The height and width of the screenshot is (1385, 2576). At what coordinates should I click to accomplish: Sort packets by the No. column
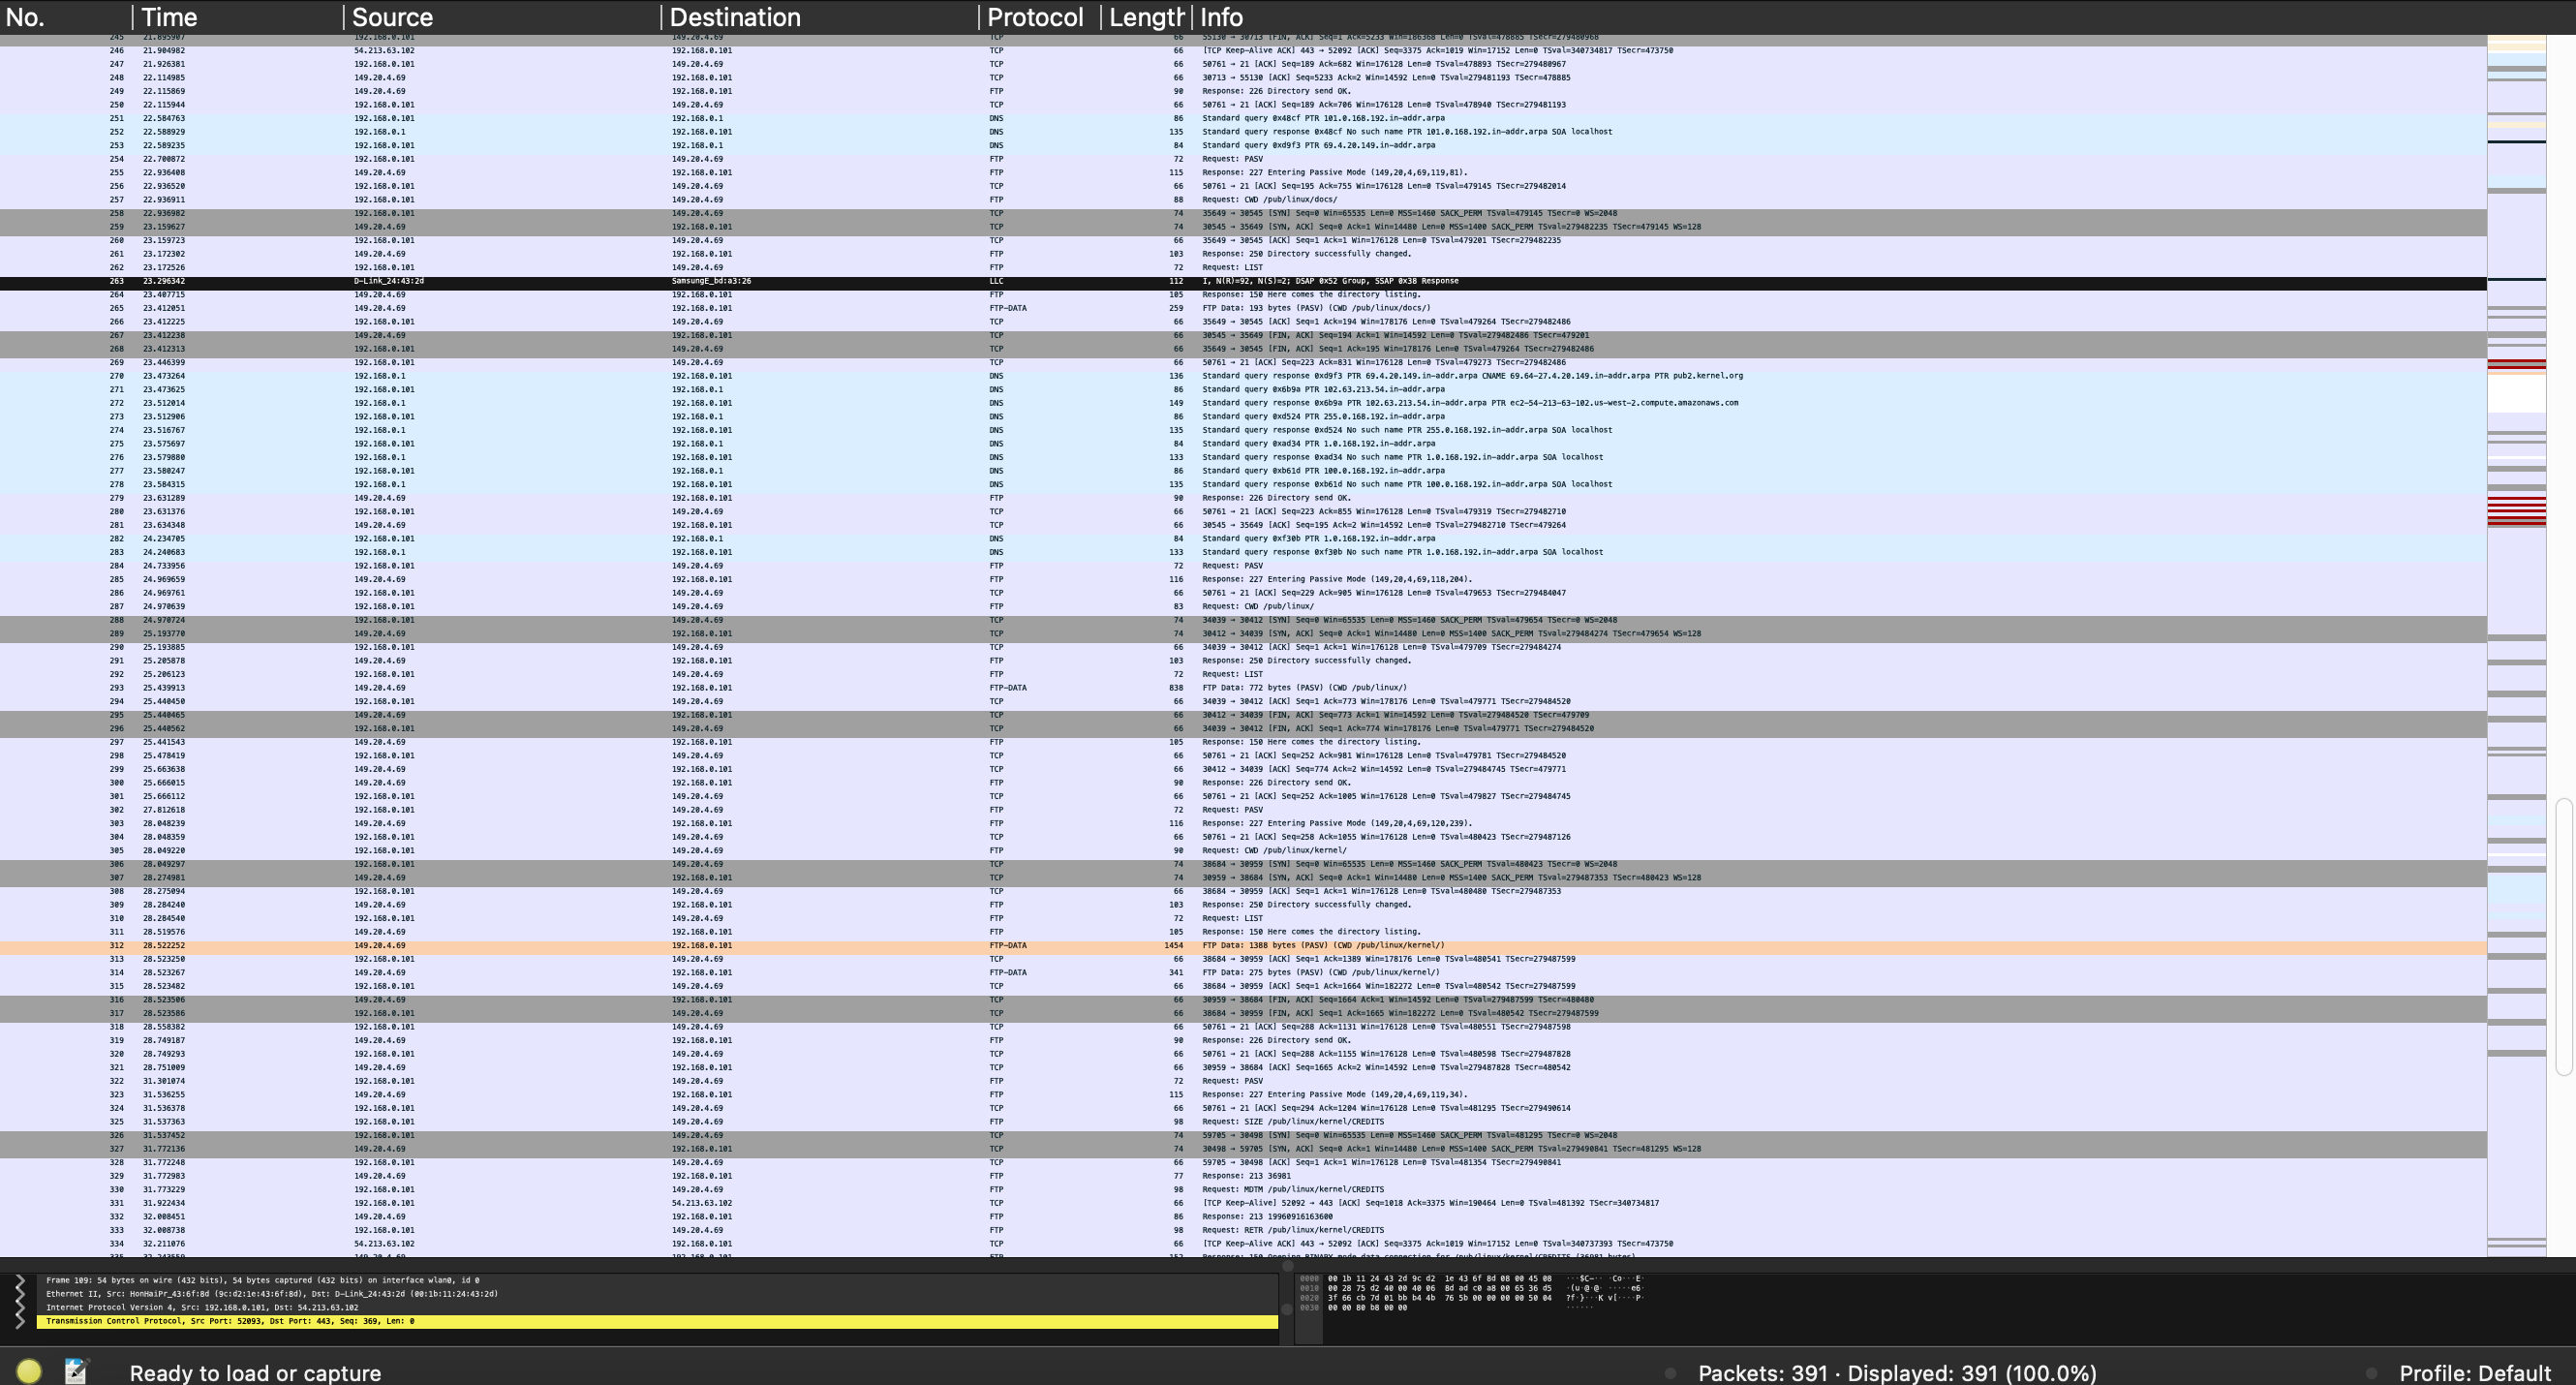(23, 17)
